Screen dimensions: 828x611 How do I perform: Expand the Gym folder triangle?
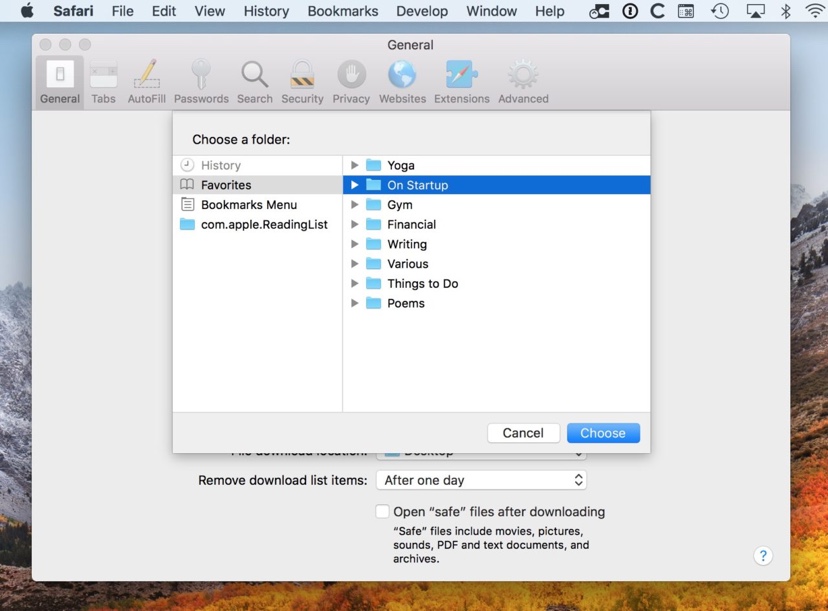355,204
